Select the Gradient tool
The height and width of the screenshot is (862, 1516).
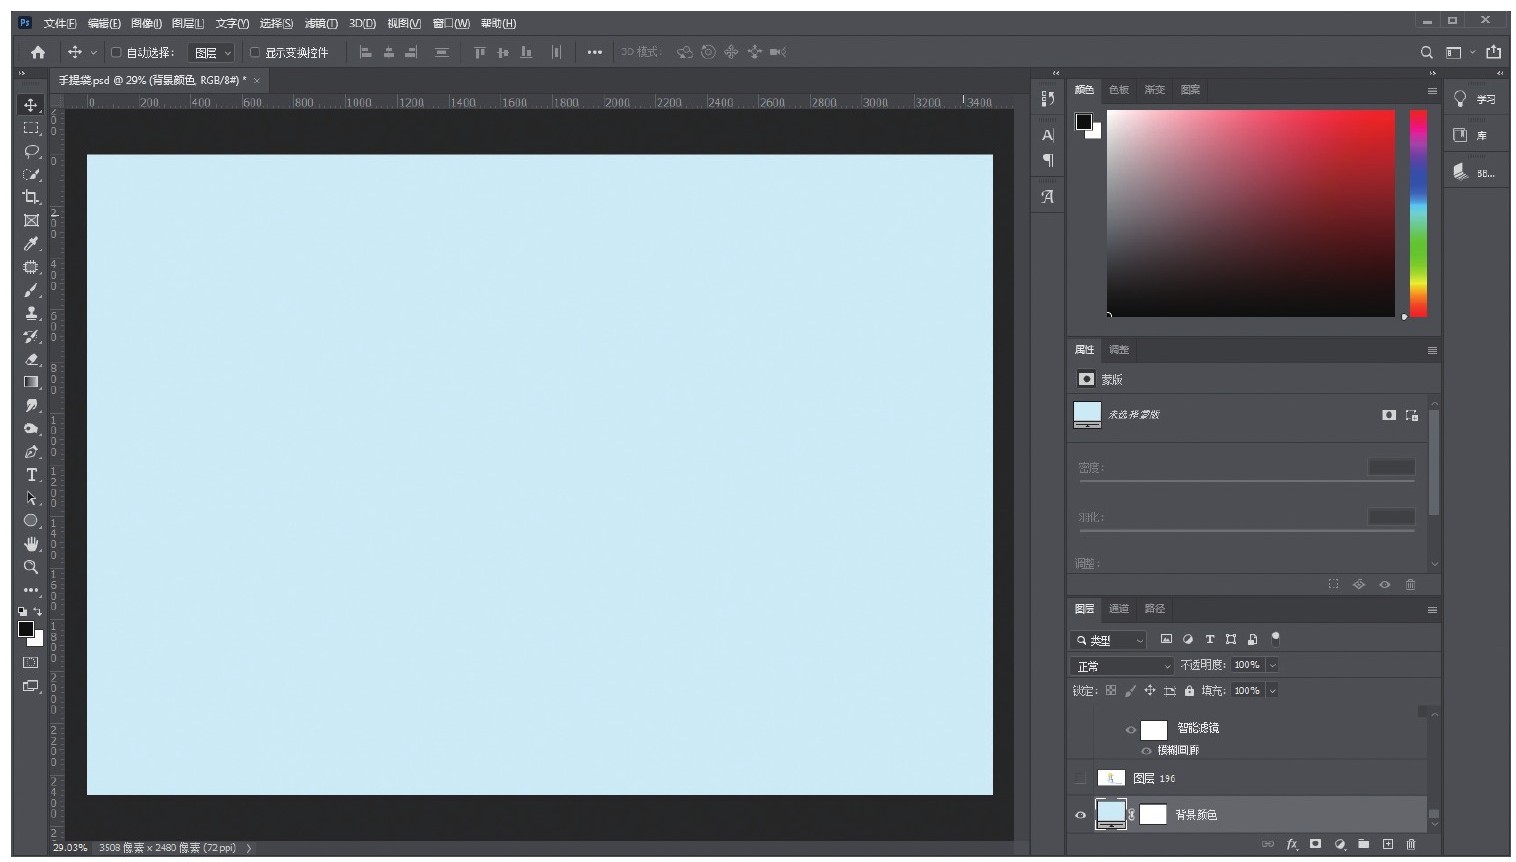(31, 382)
